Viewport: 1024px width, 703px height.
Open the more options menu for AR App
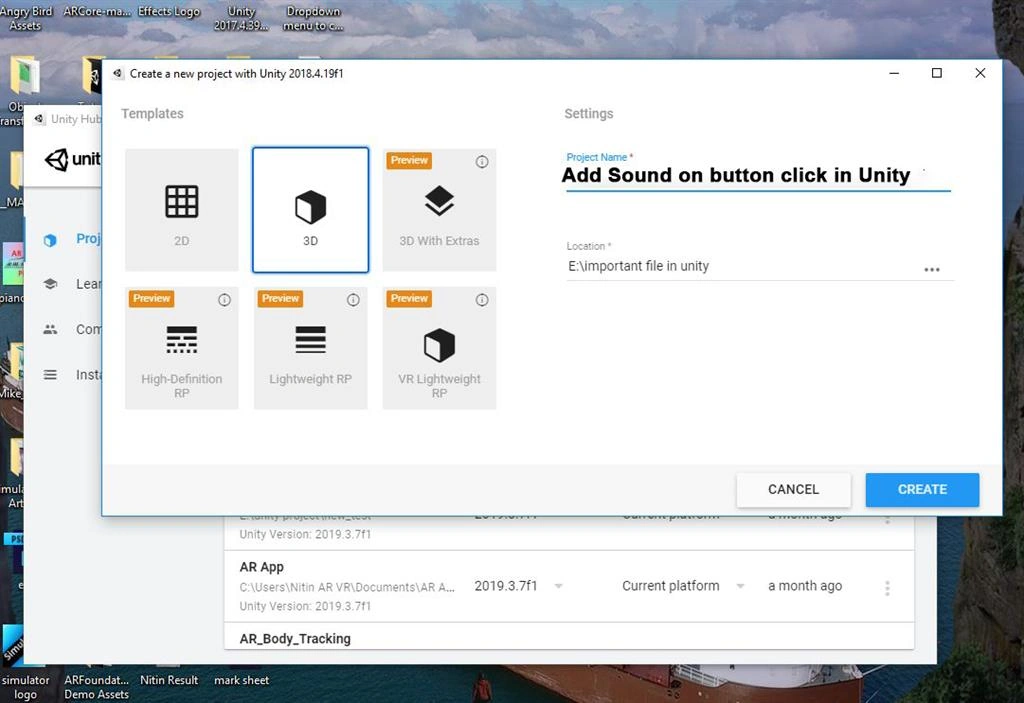pos(887,588)
